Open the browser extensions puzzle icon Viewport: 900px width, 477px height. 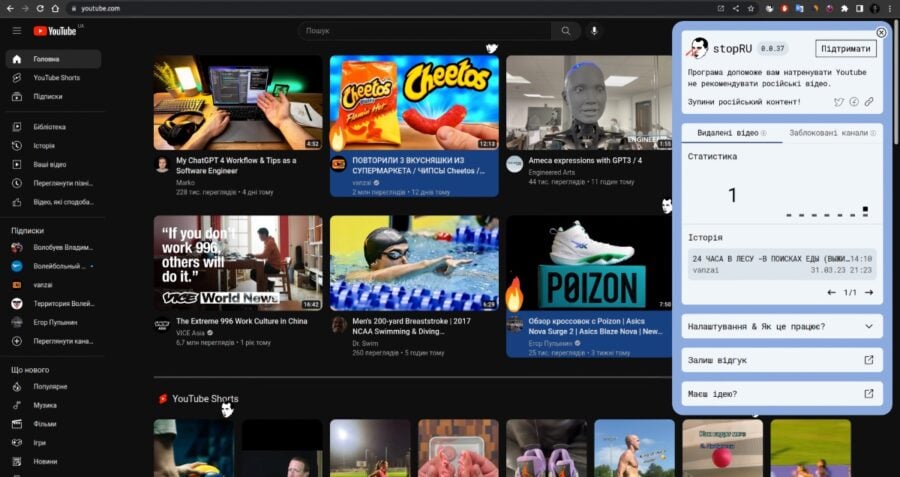pos(844,9)
